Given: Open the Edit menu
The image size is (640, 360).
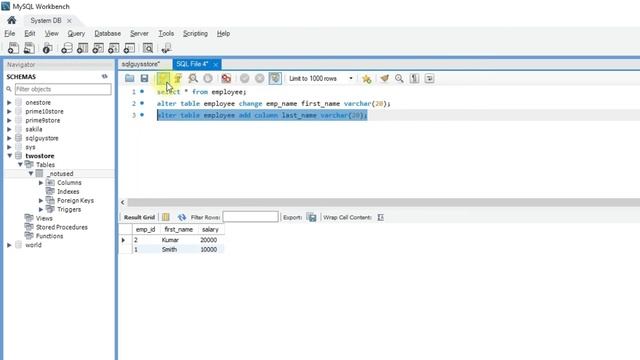Looking at the screenshot, I should tap(30, 33).
